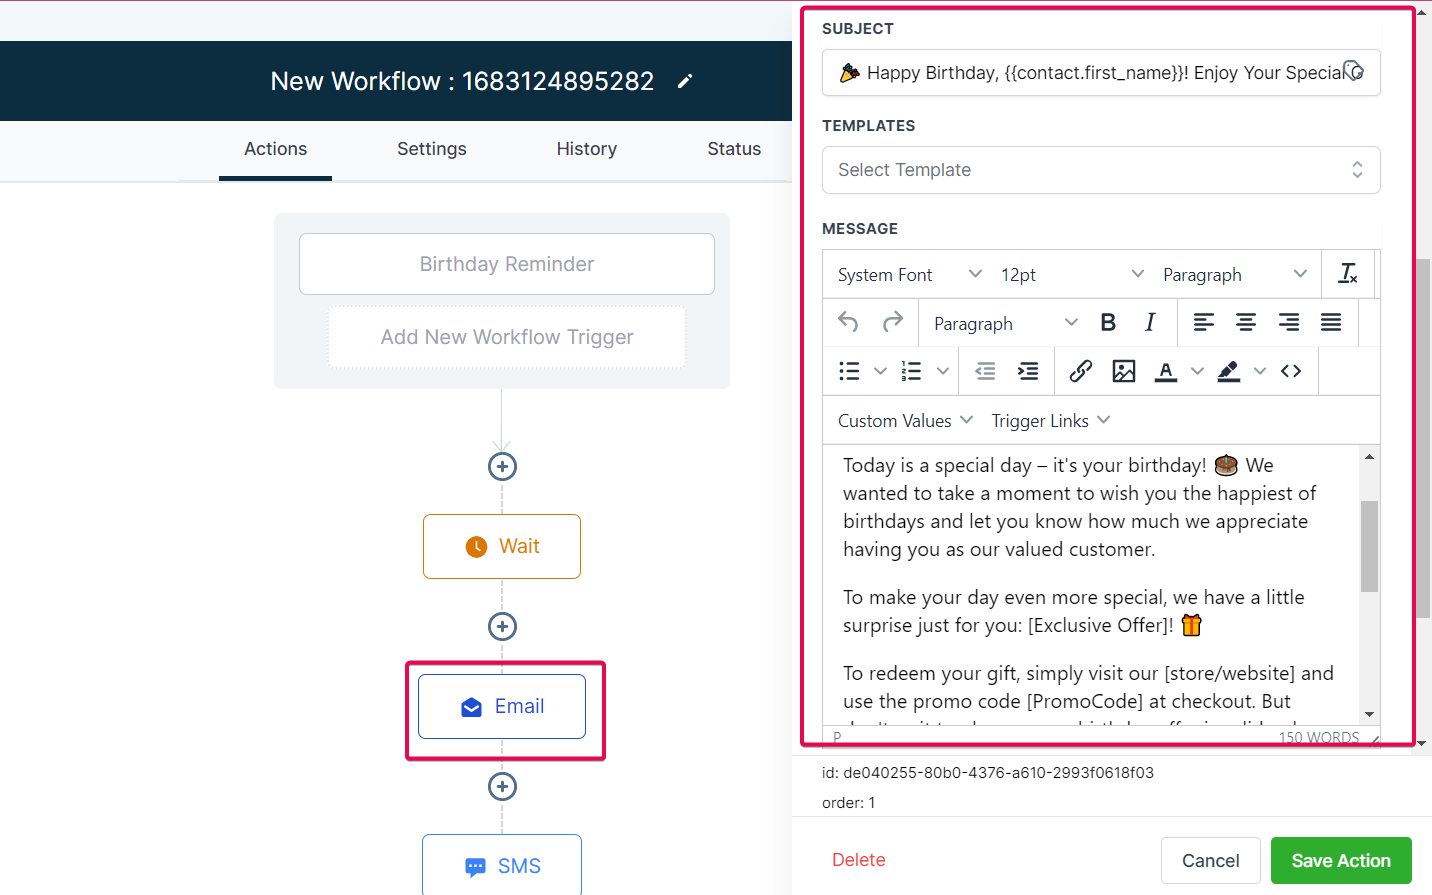Click the pencil icon to rename the workflow
Screen dimensions: 1432x895
(684, 81)
